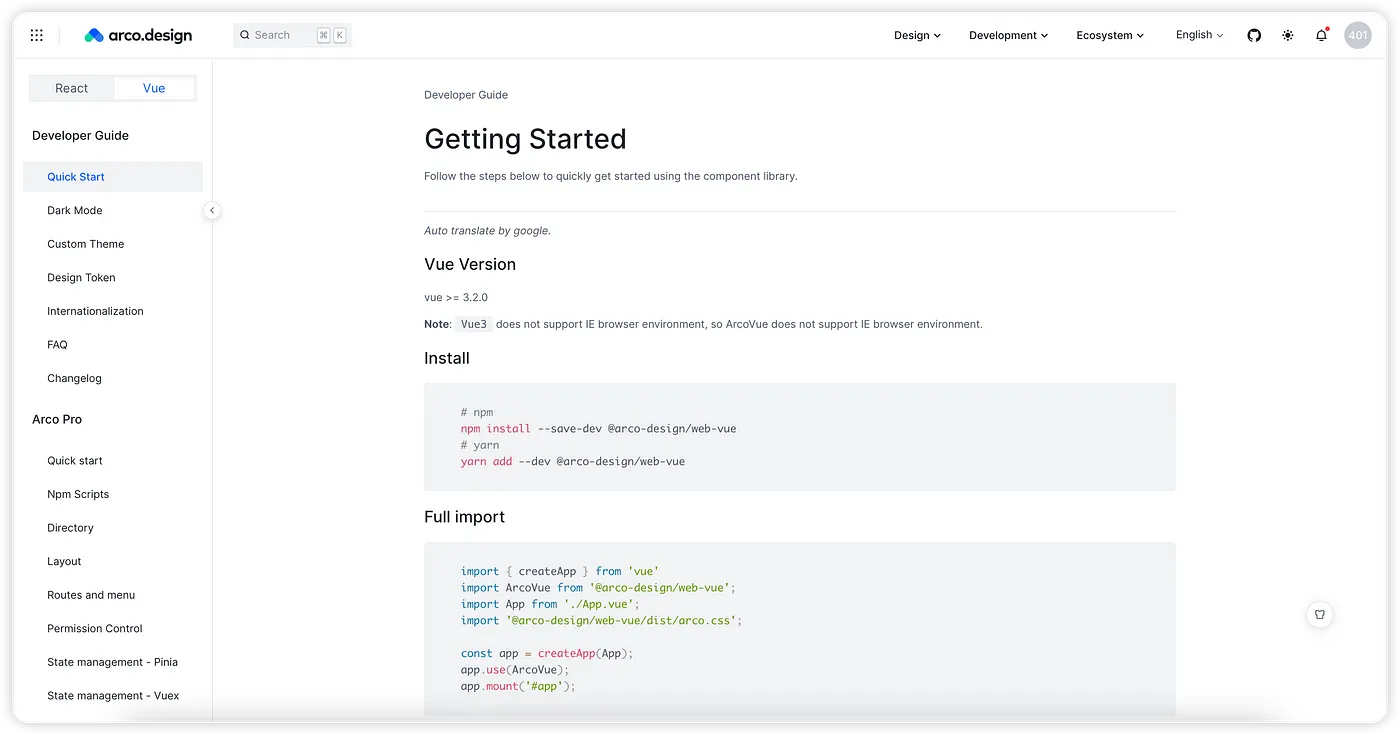The width and height of the screenshot is (1400, 735).
Task: Open the apps grid menu icon
Action: [37, 35]
